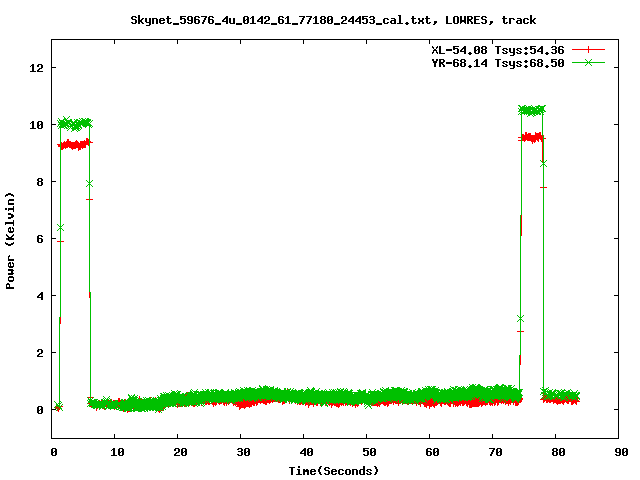The height and width of the screenshot is (480, 640).
Task: Click the x-axis tick label '30'
Action: point(243,452)
